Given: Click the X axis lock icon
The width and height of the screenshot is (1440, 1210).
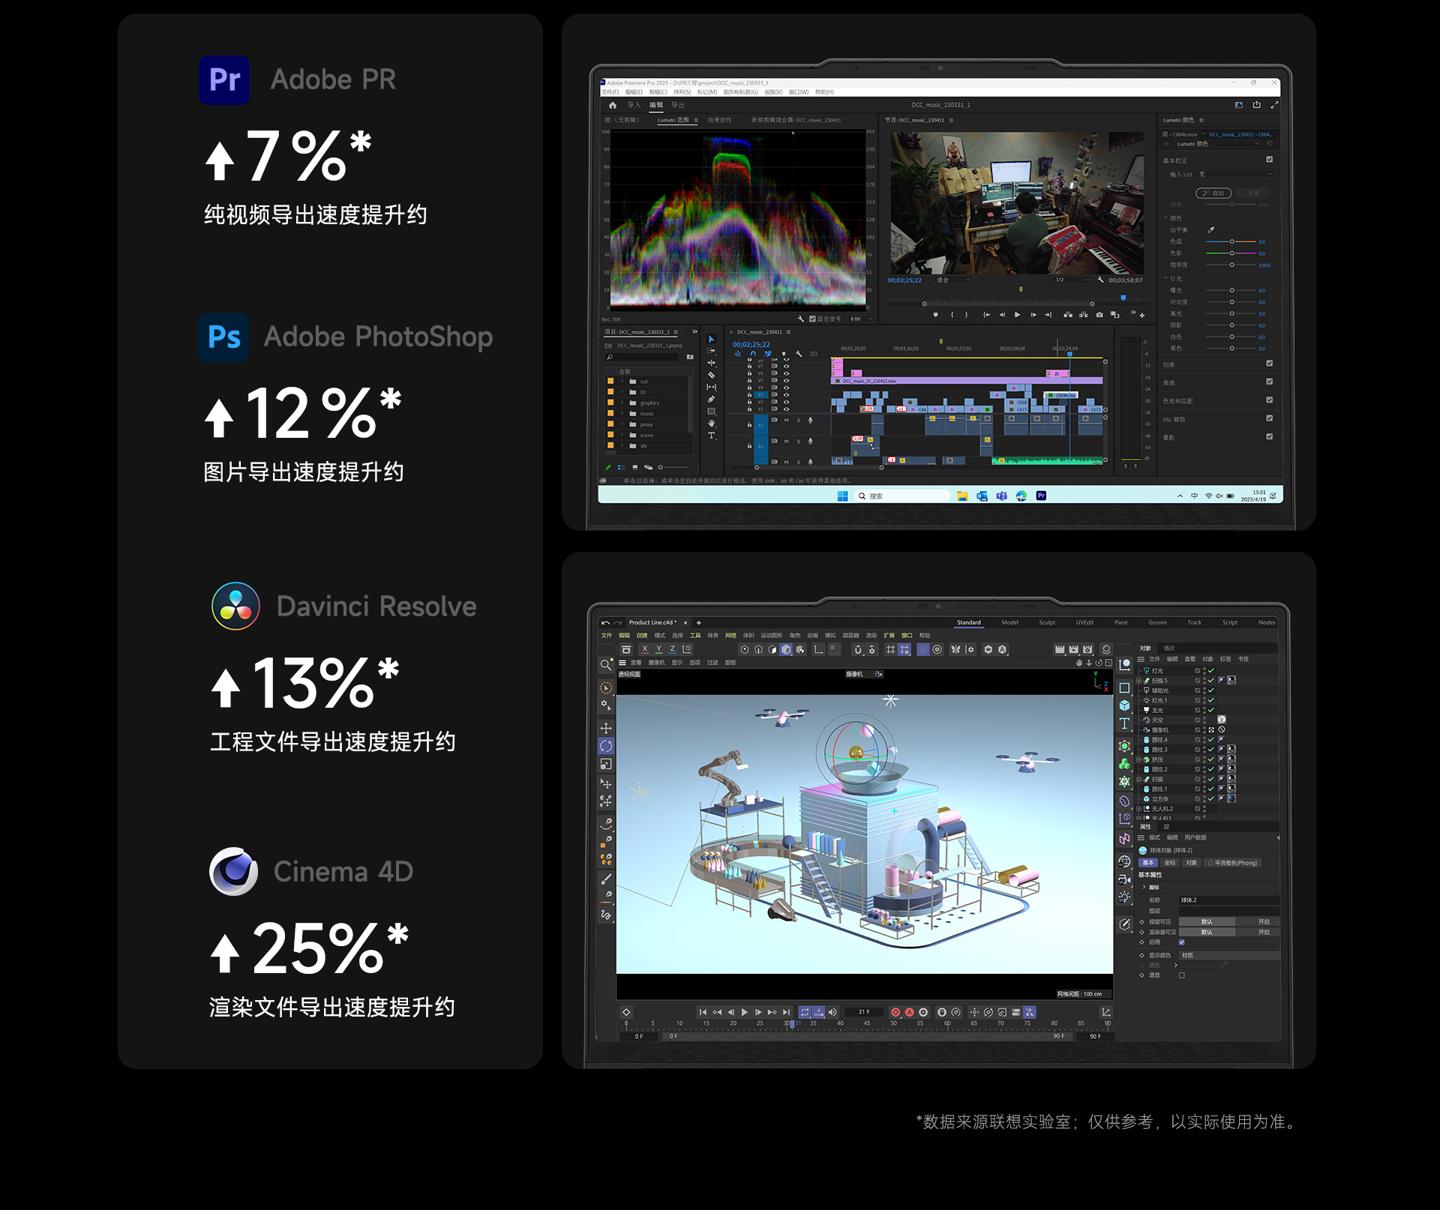Looking at the screenshot, I should coord(645,649).
